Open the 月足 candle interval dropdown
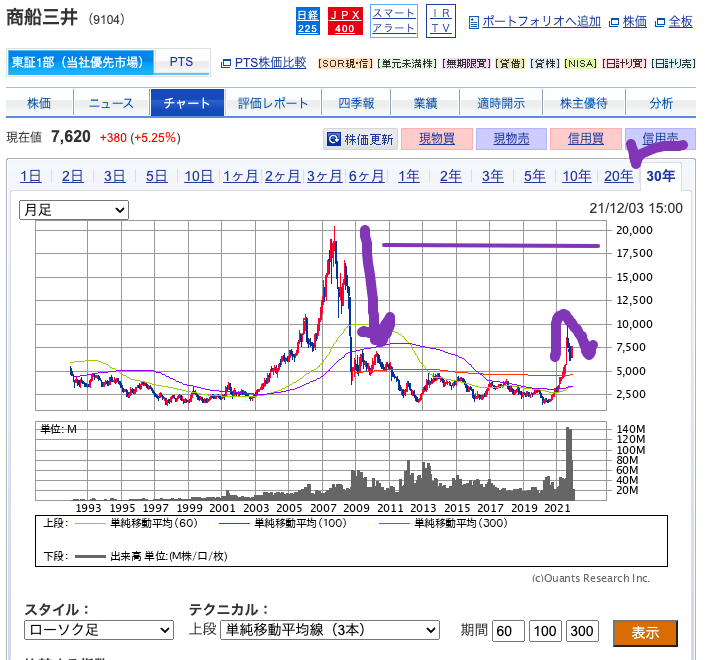 coord(74,210)
